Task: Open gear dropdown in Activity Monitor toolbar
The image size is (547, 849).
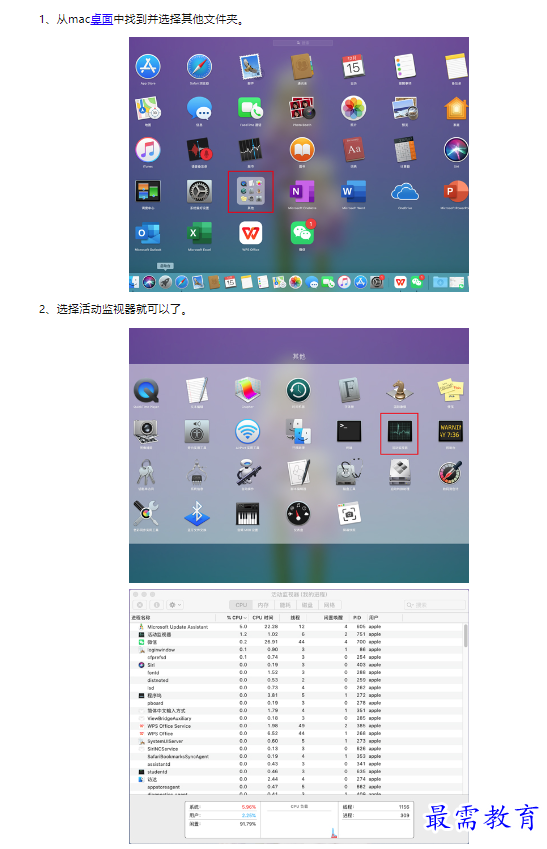Action: point(174,605)
